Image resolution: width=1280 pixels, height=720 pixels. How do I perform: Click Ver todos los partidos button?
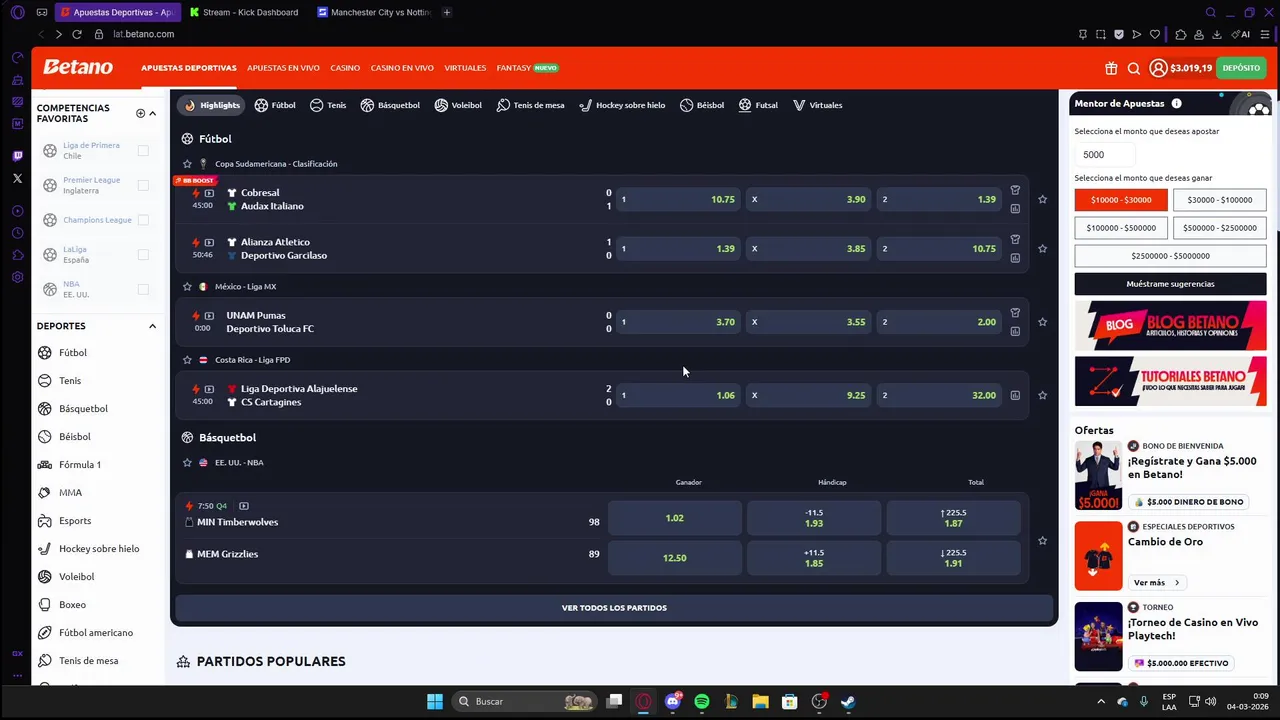tap(614, 608)
